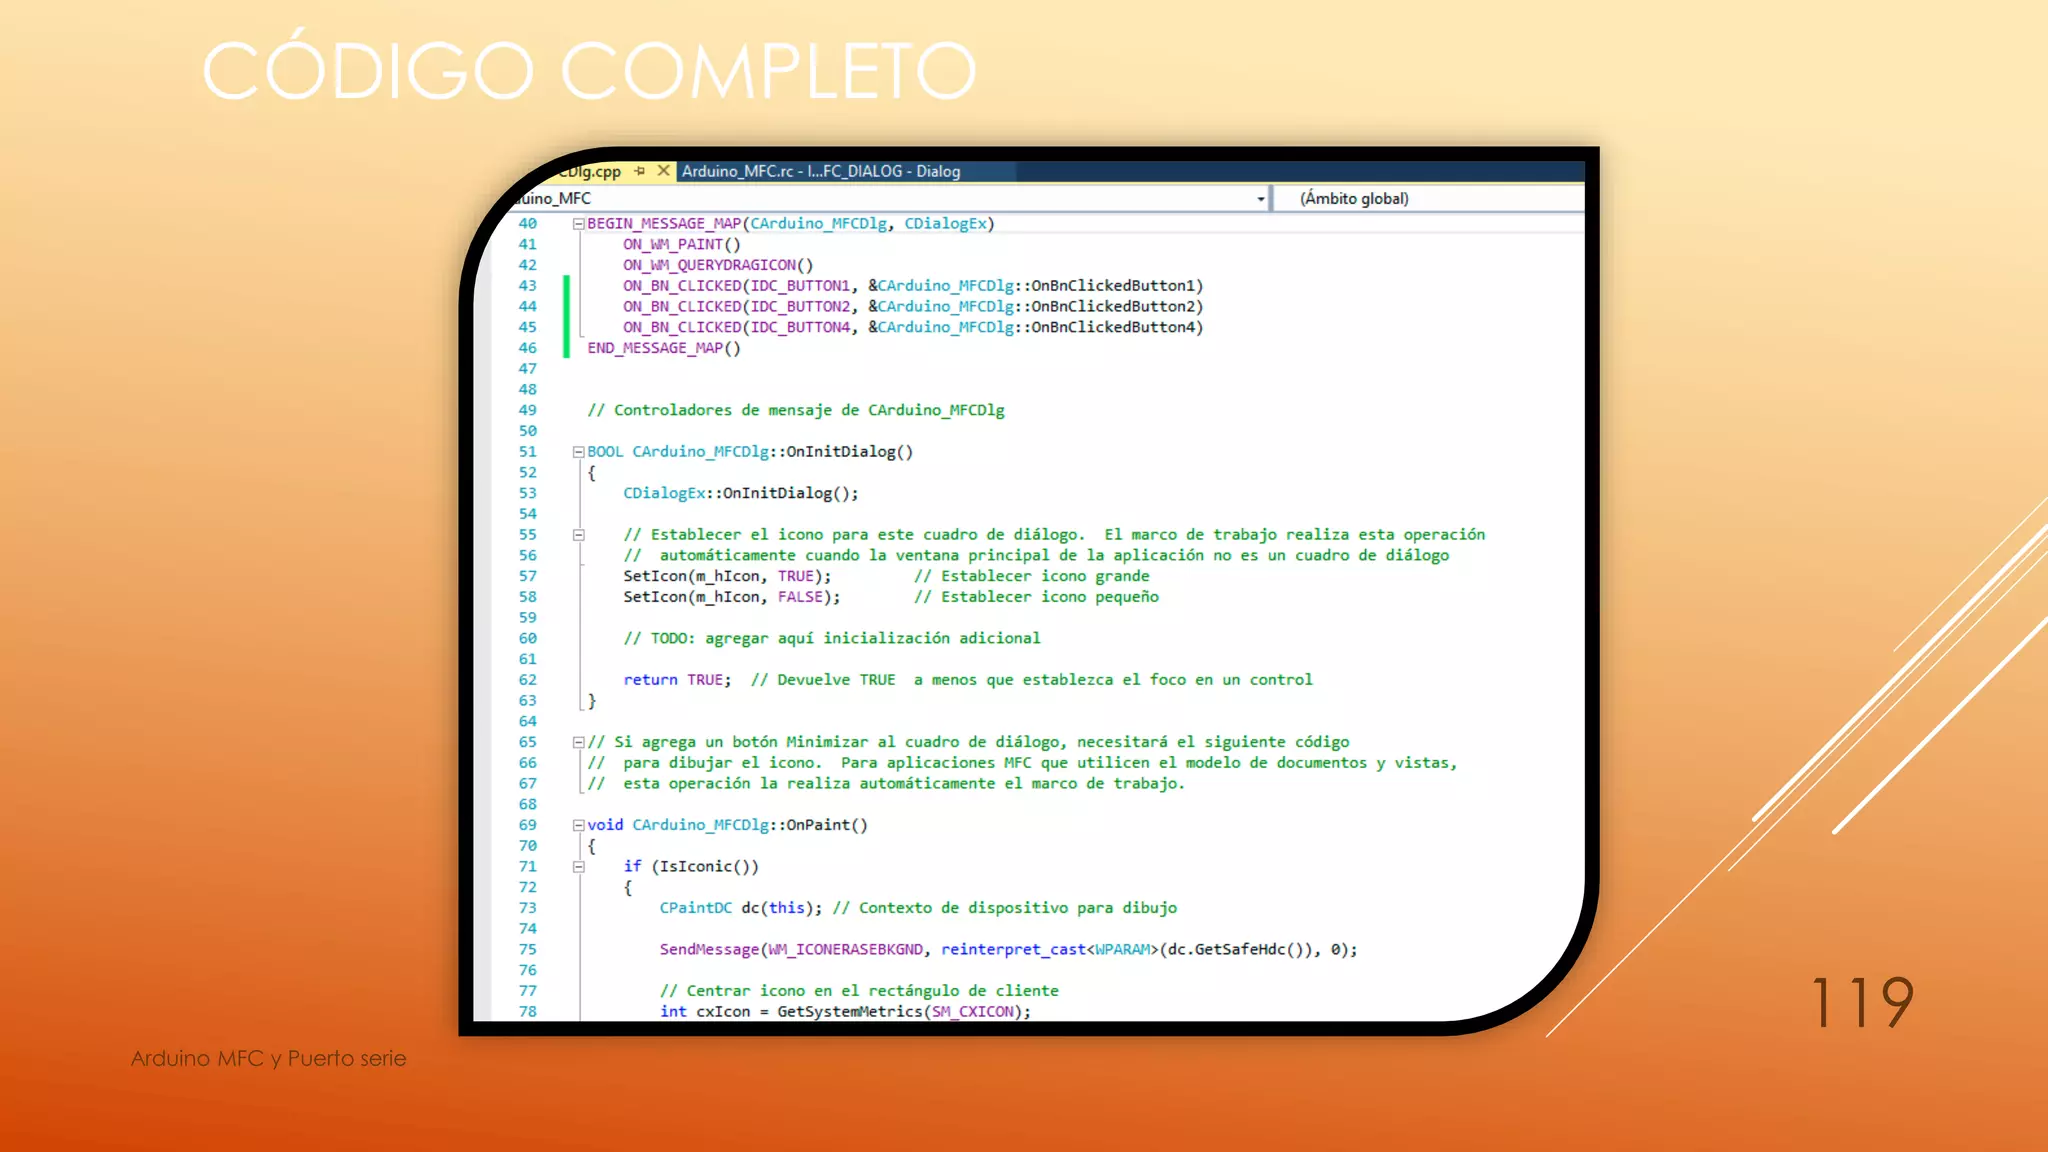Click the Centrar icono comment on line 77

(x=859, y=991)
